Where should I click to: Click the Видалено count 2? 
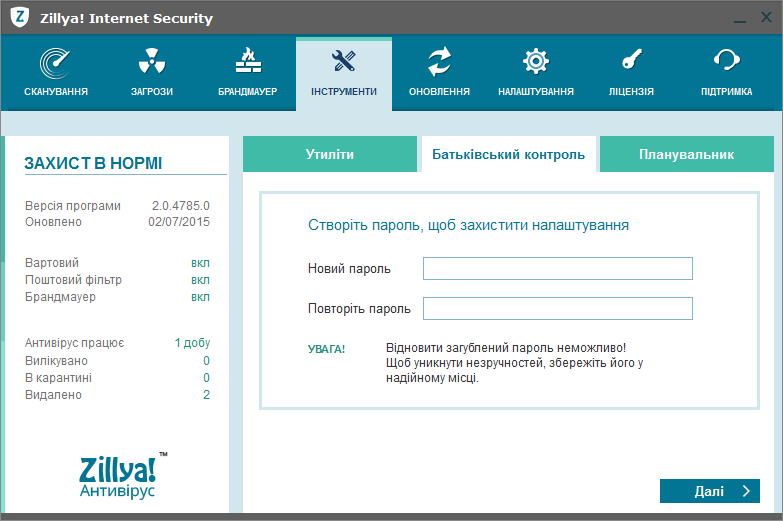(206, 395)
